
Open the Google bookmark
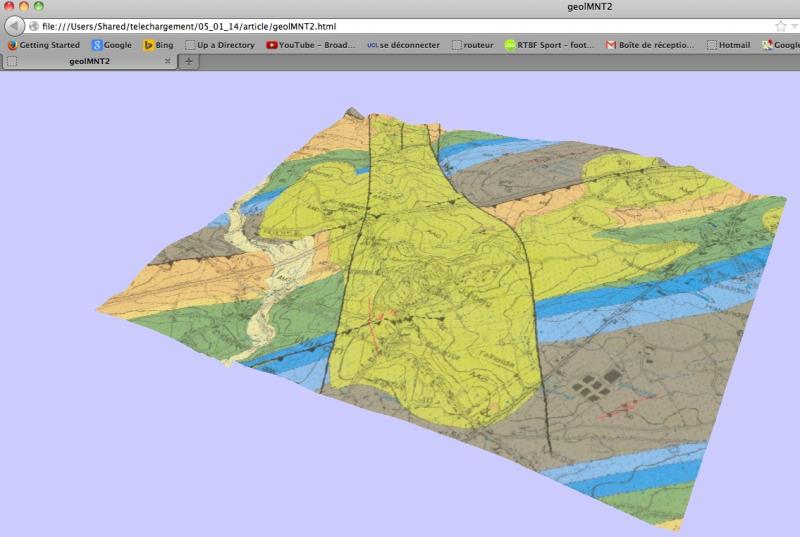point(111,45)
